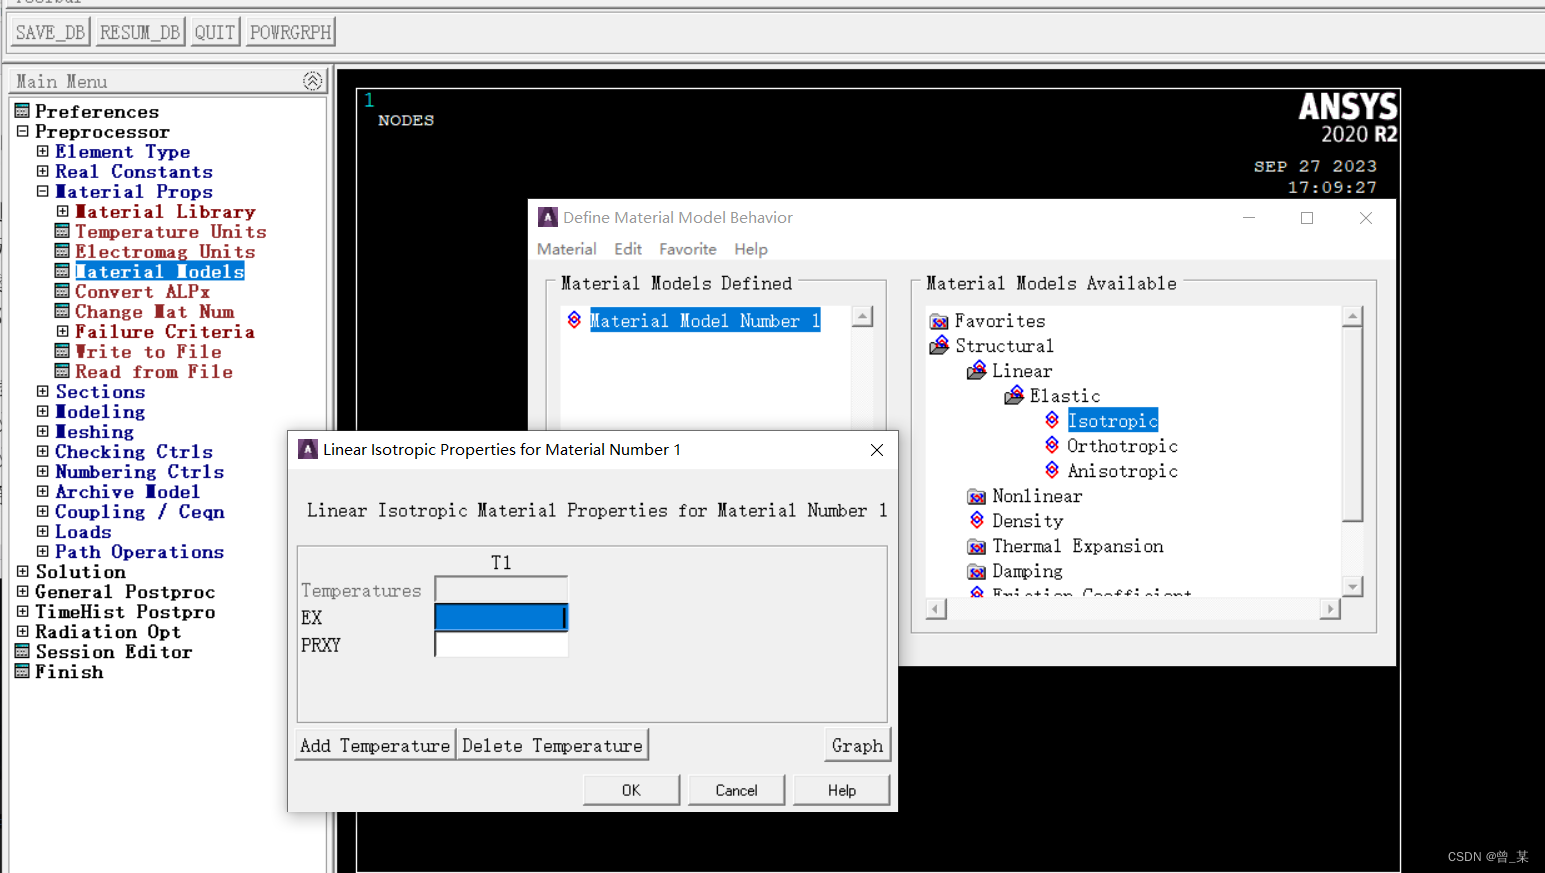Click the SAVE_DB toolbar button
1545x873 pixels.
point(50,32)
